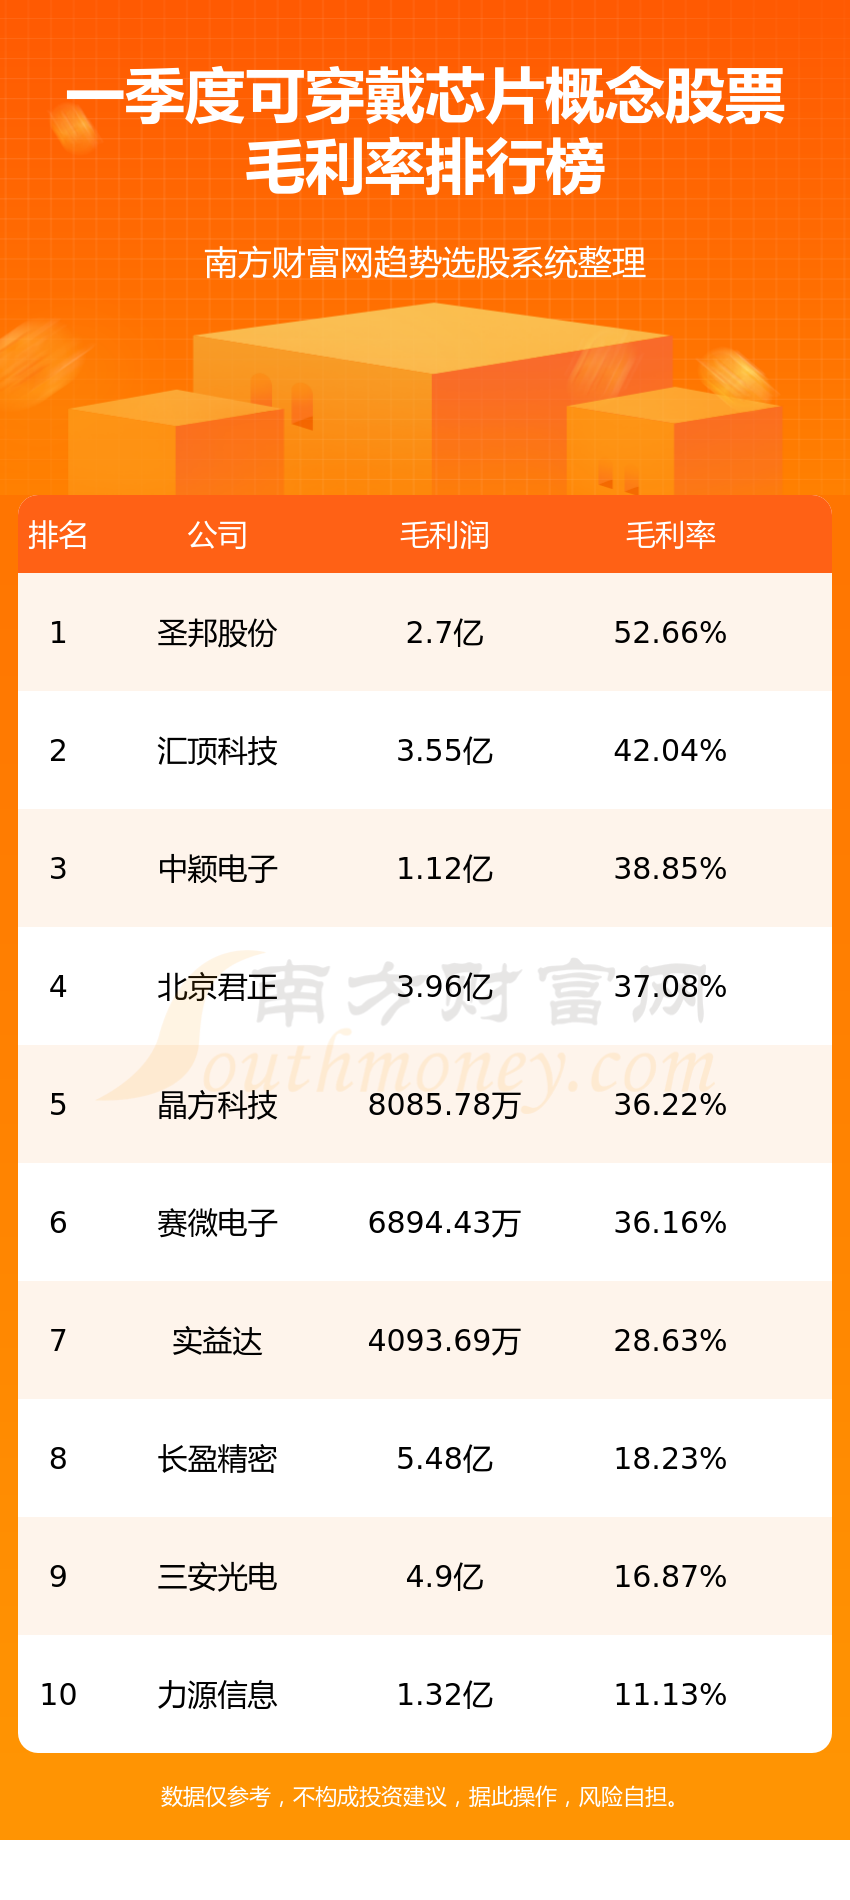
Task: Click 力源信息 in the last row
Action: (217, 1695)
